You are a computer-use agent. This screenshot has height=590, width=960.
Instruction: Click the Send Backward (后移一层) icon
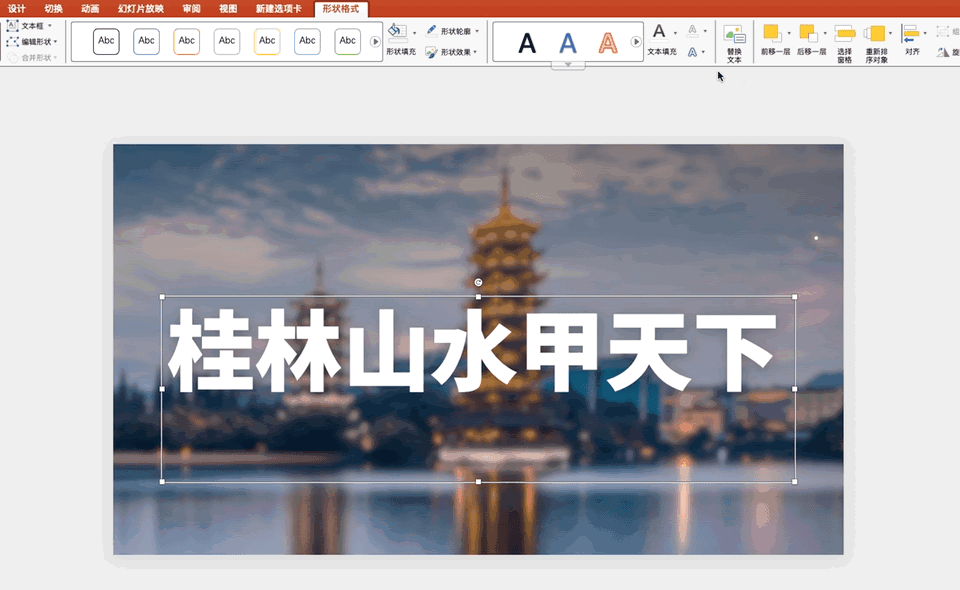click(x=808, y=34)
